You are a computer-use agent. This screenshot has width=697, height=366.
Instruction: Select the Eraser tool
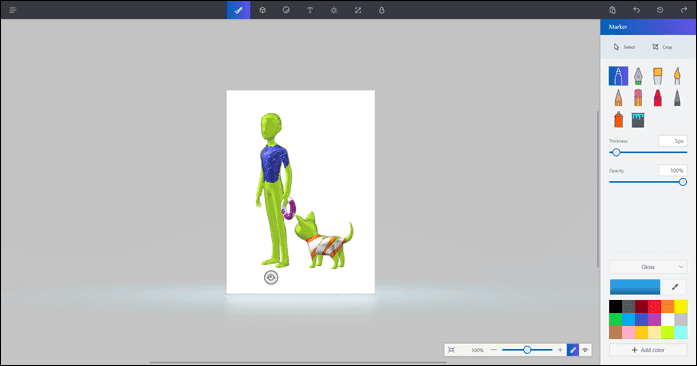click(x=638, y=98)
